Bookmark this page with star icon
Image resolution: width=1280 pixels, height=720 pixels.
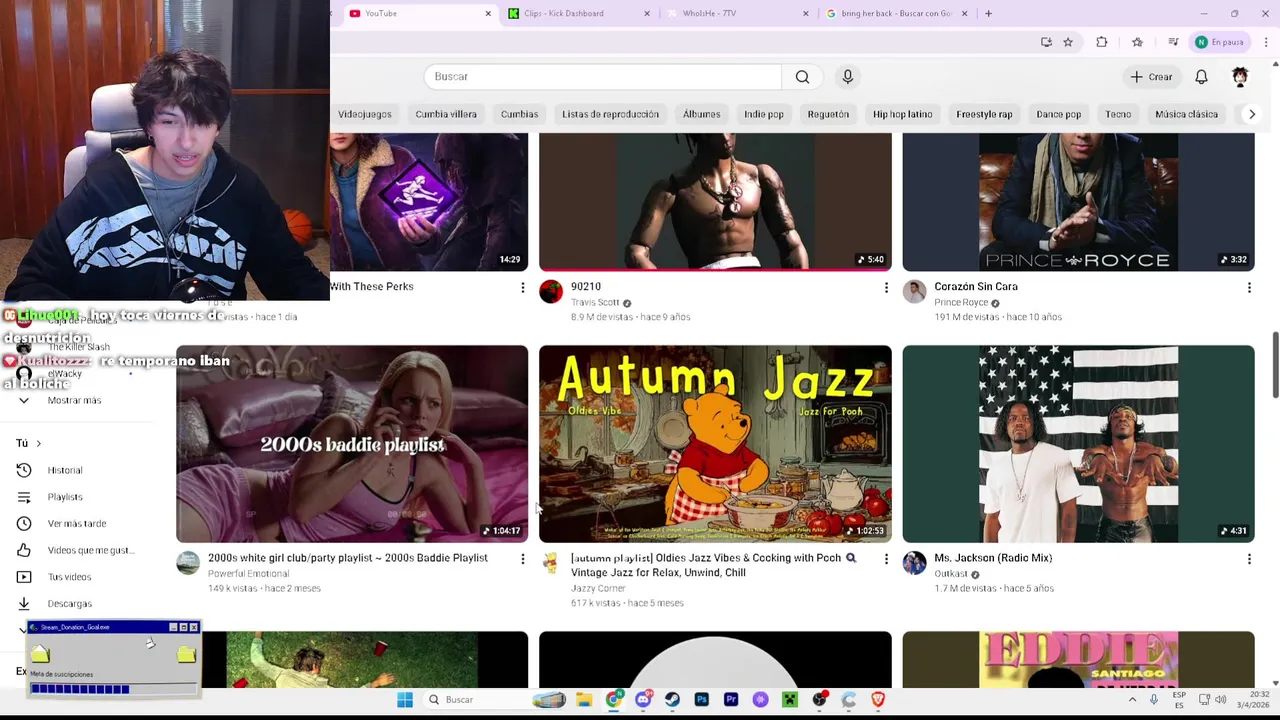[1068, 42]
